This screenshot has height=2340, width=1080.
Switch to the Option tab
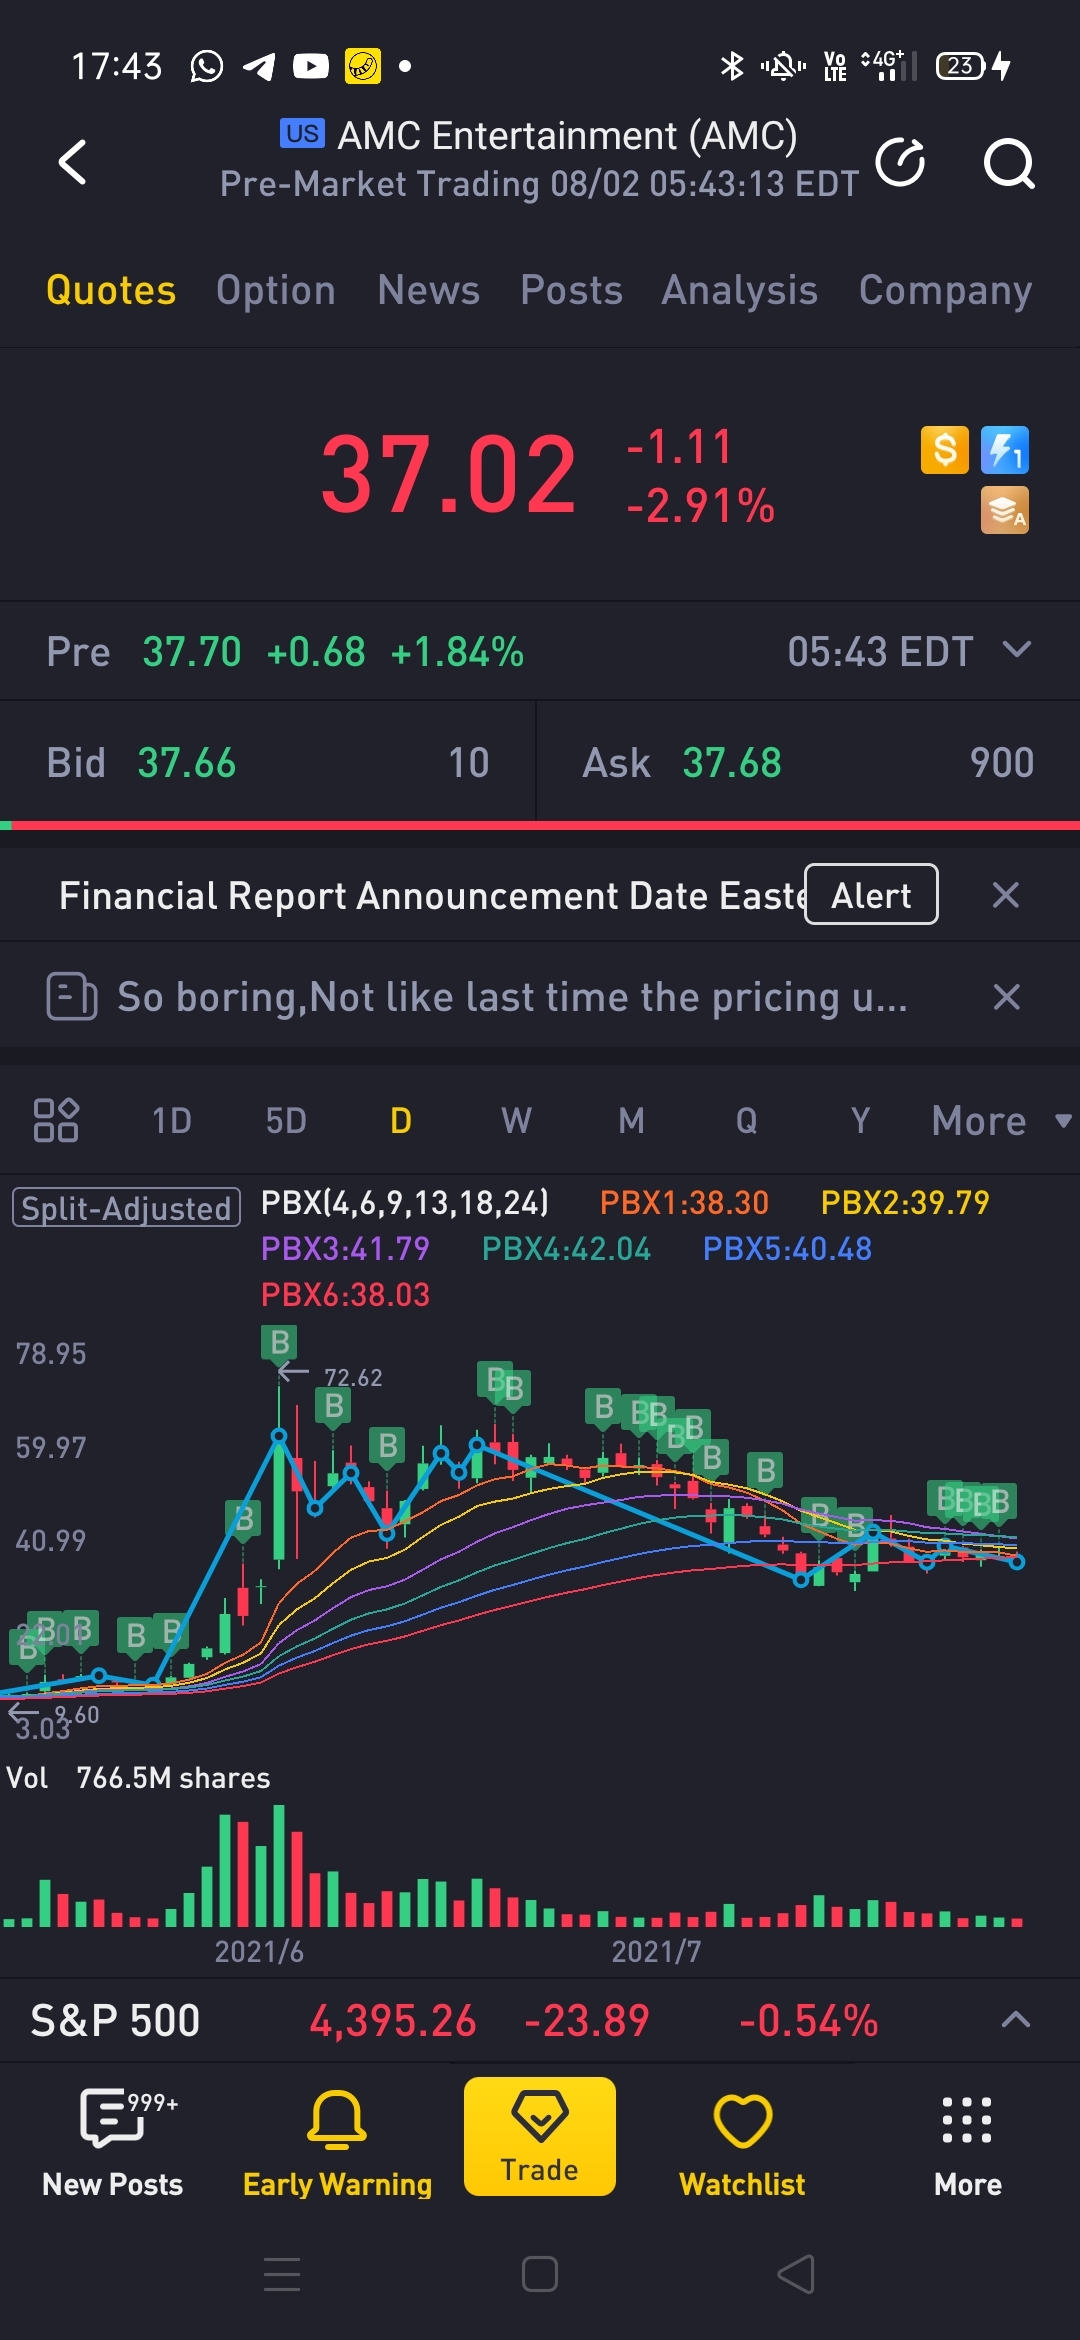tap(276, 290)
